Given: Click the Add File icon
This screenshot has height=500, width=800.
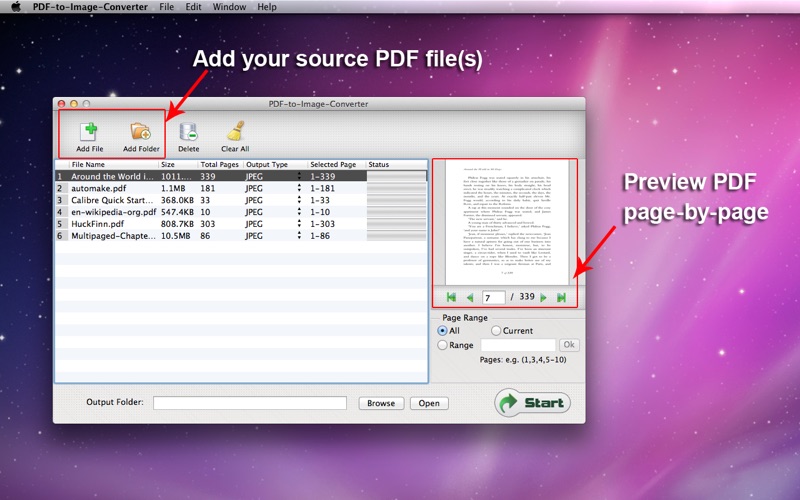Looking at the screenshot, I should [89, 132].
